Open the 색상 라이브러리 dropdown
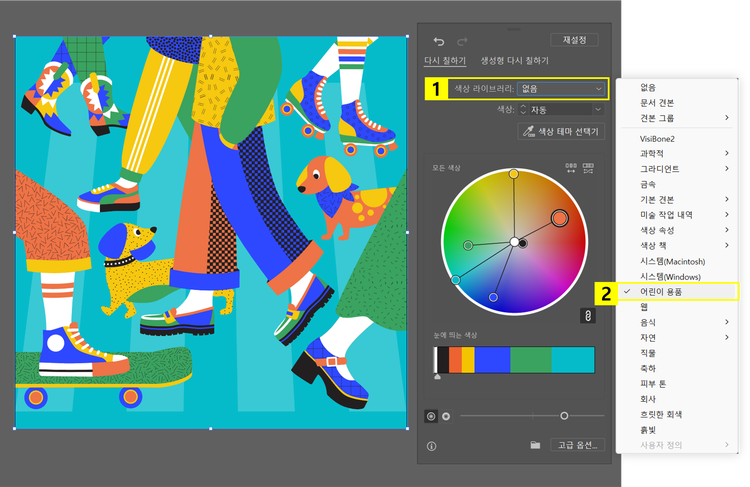The width and height of the screenshot is (750, 487). [x=561, y=89]
